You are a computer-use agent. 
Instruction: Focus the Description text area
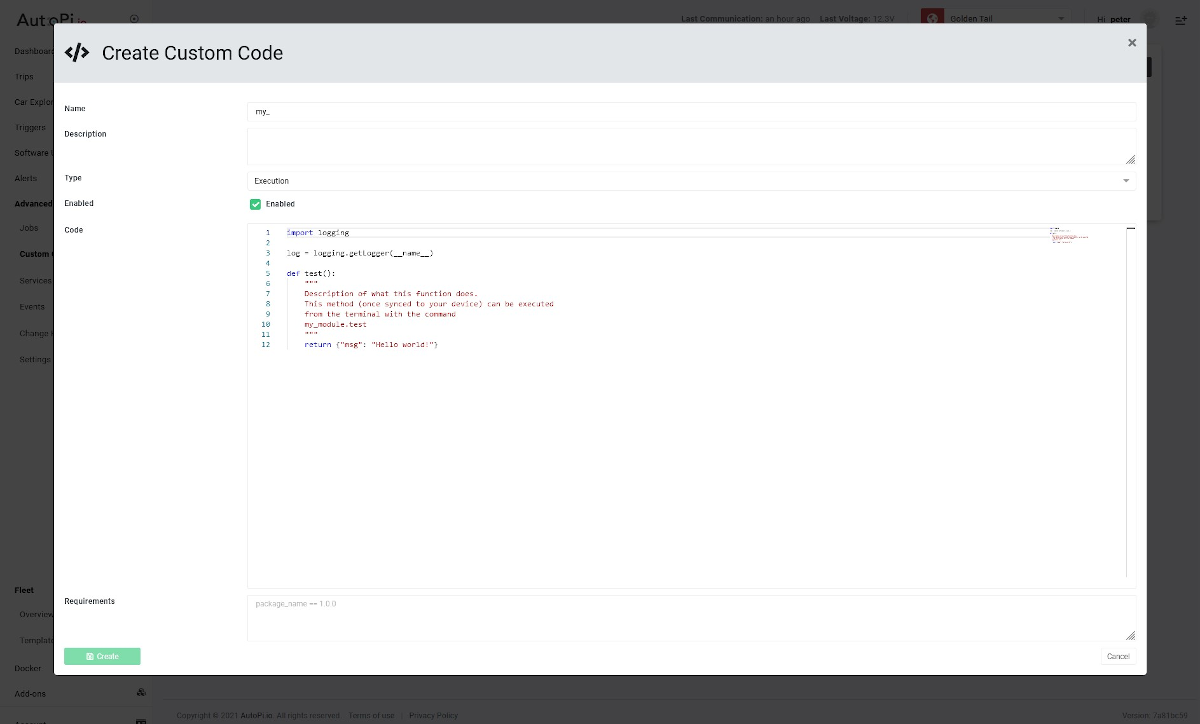691,146
